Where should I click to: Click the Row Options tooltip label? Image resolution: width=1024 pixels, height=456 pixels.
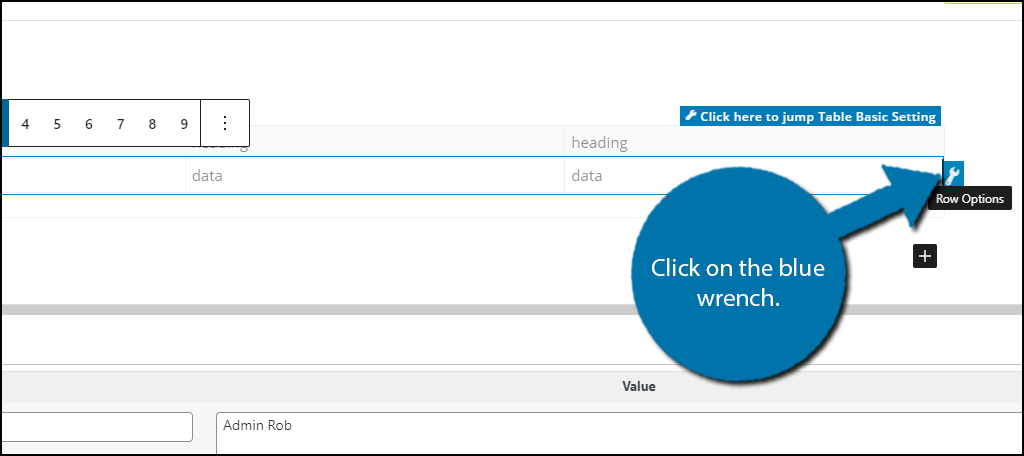pos(970,199)
